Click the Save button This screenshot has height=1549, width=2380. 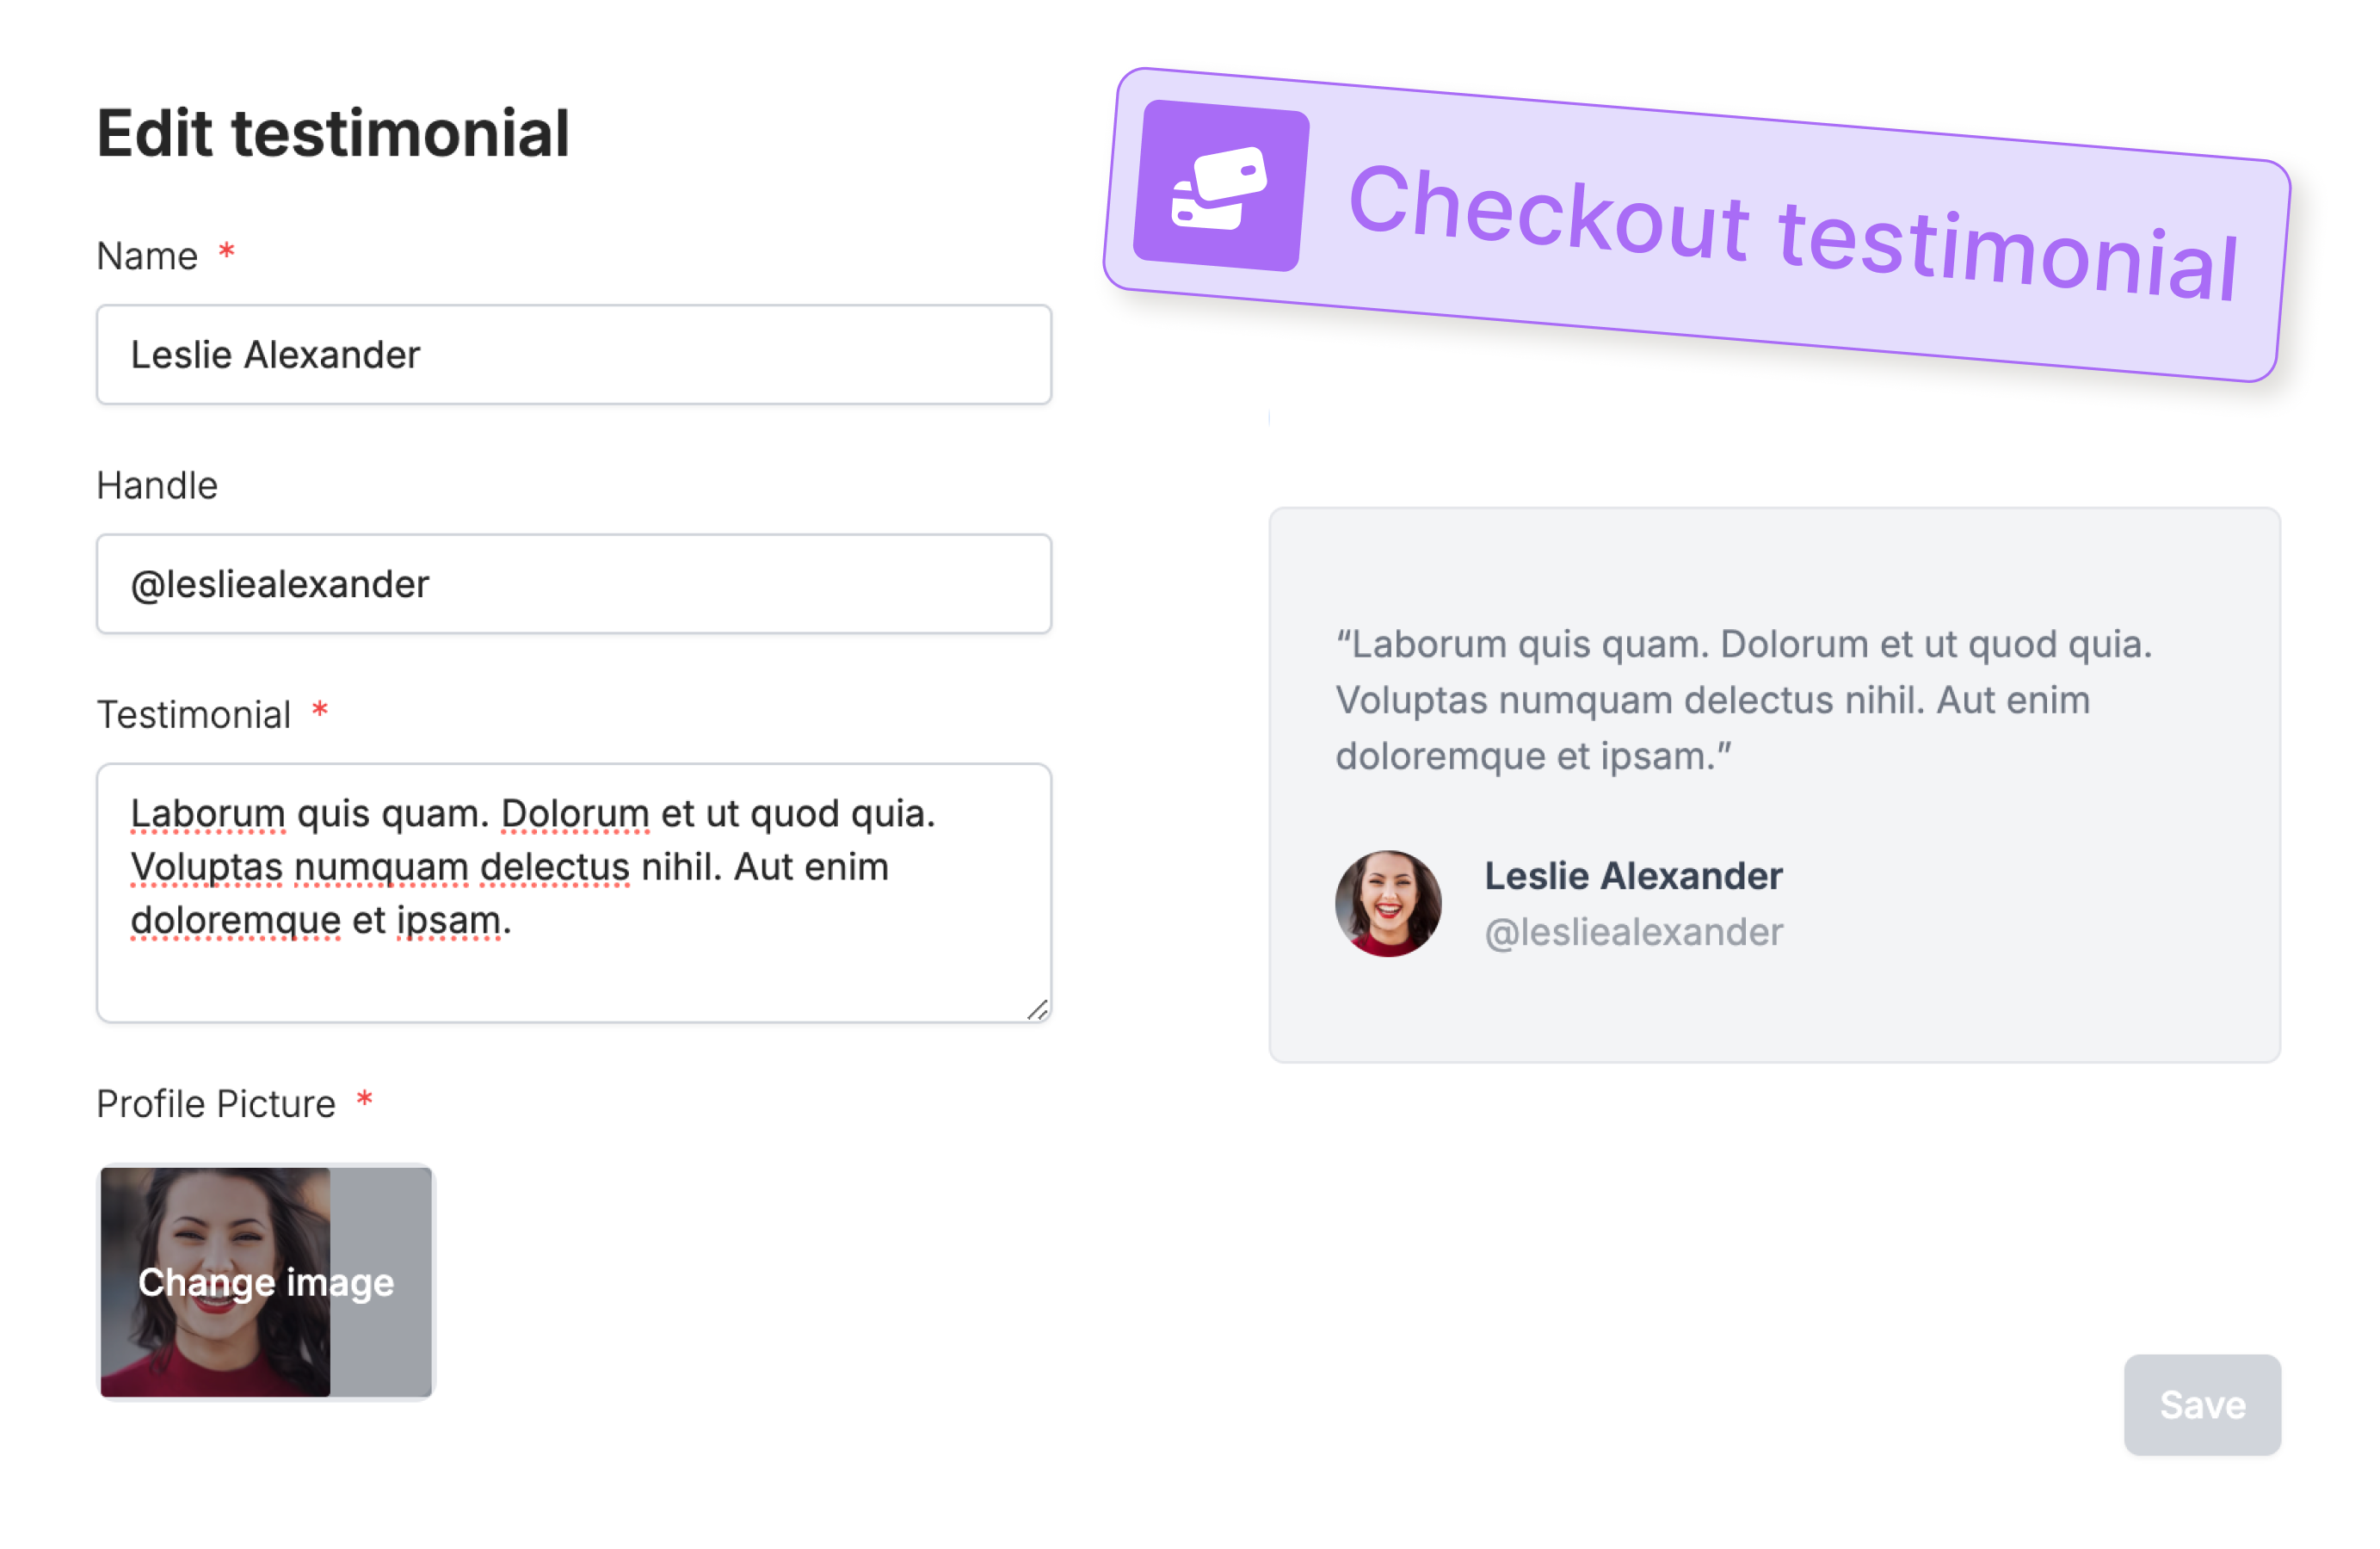coord(2202,1405)
